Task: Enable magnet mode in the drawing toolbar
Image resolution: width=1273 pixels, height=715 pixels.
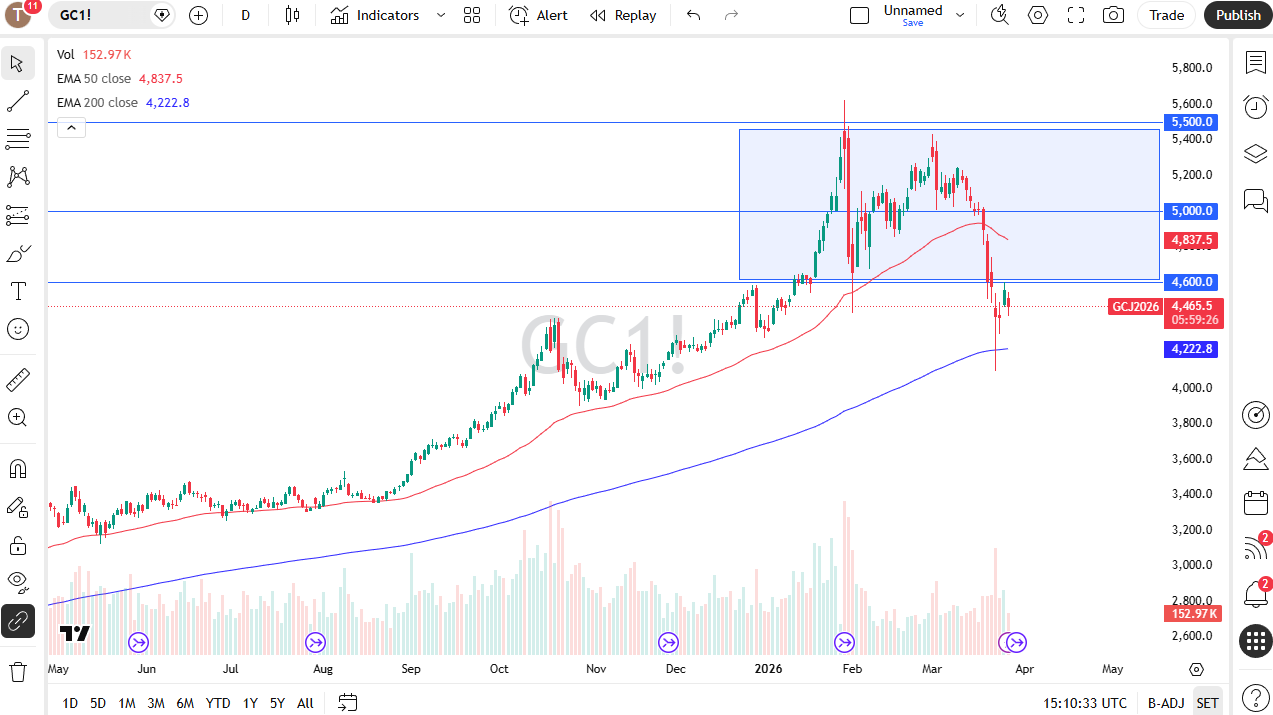Action: click(x=17, y=468)
